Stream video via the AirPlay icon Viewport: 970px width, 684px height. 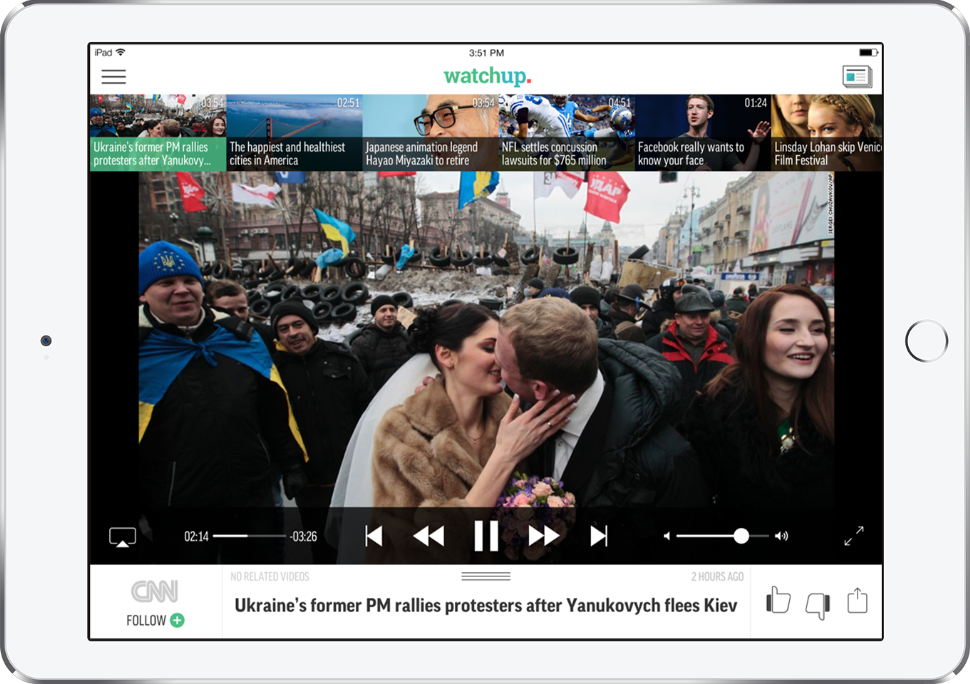[121, 536]
